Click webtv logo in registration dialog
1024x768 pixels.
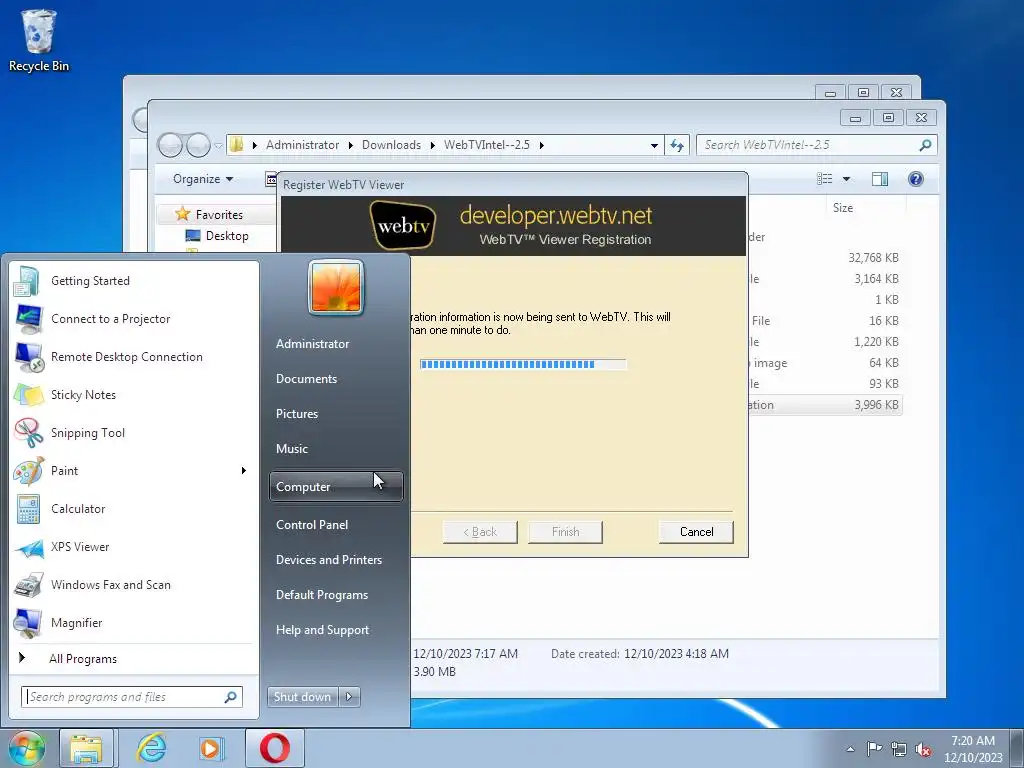pyautogui.click(x=403, y=226)
